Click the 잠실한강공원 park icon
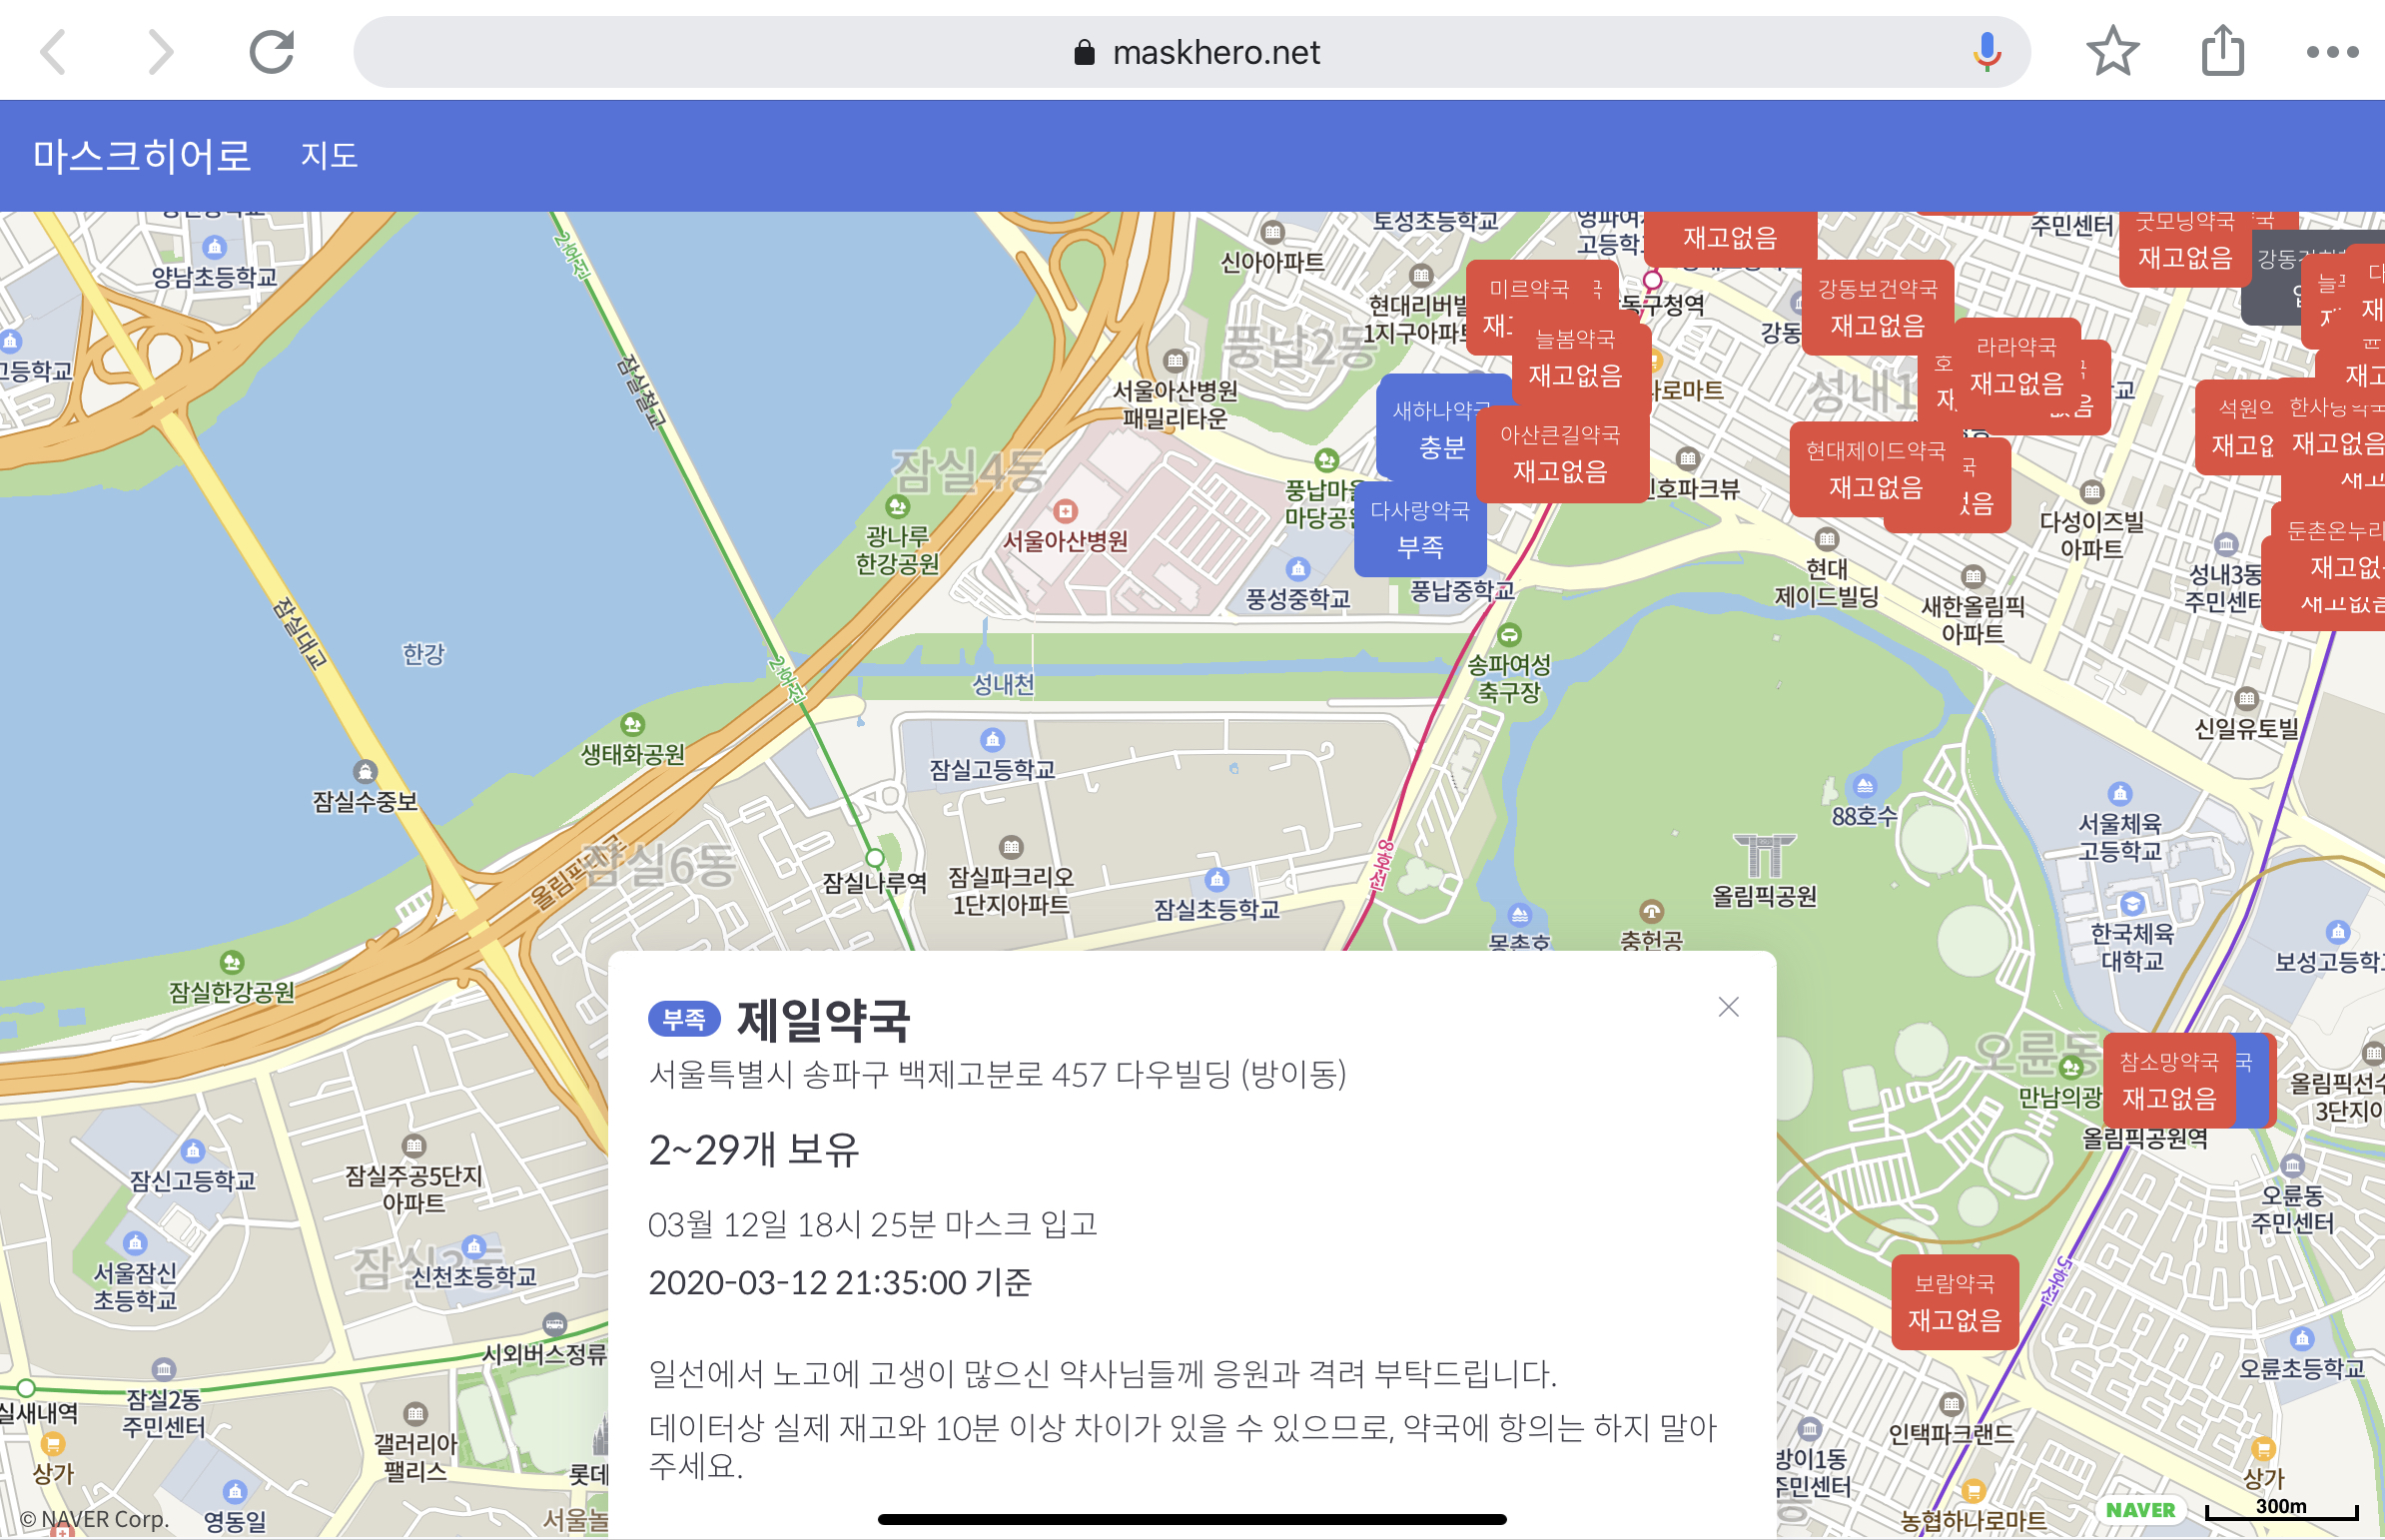The height and width of the screenshot is (1540, 2385). tap(232, 962)
